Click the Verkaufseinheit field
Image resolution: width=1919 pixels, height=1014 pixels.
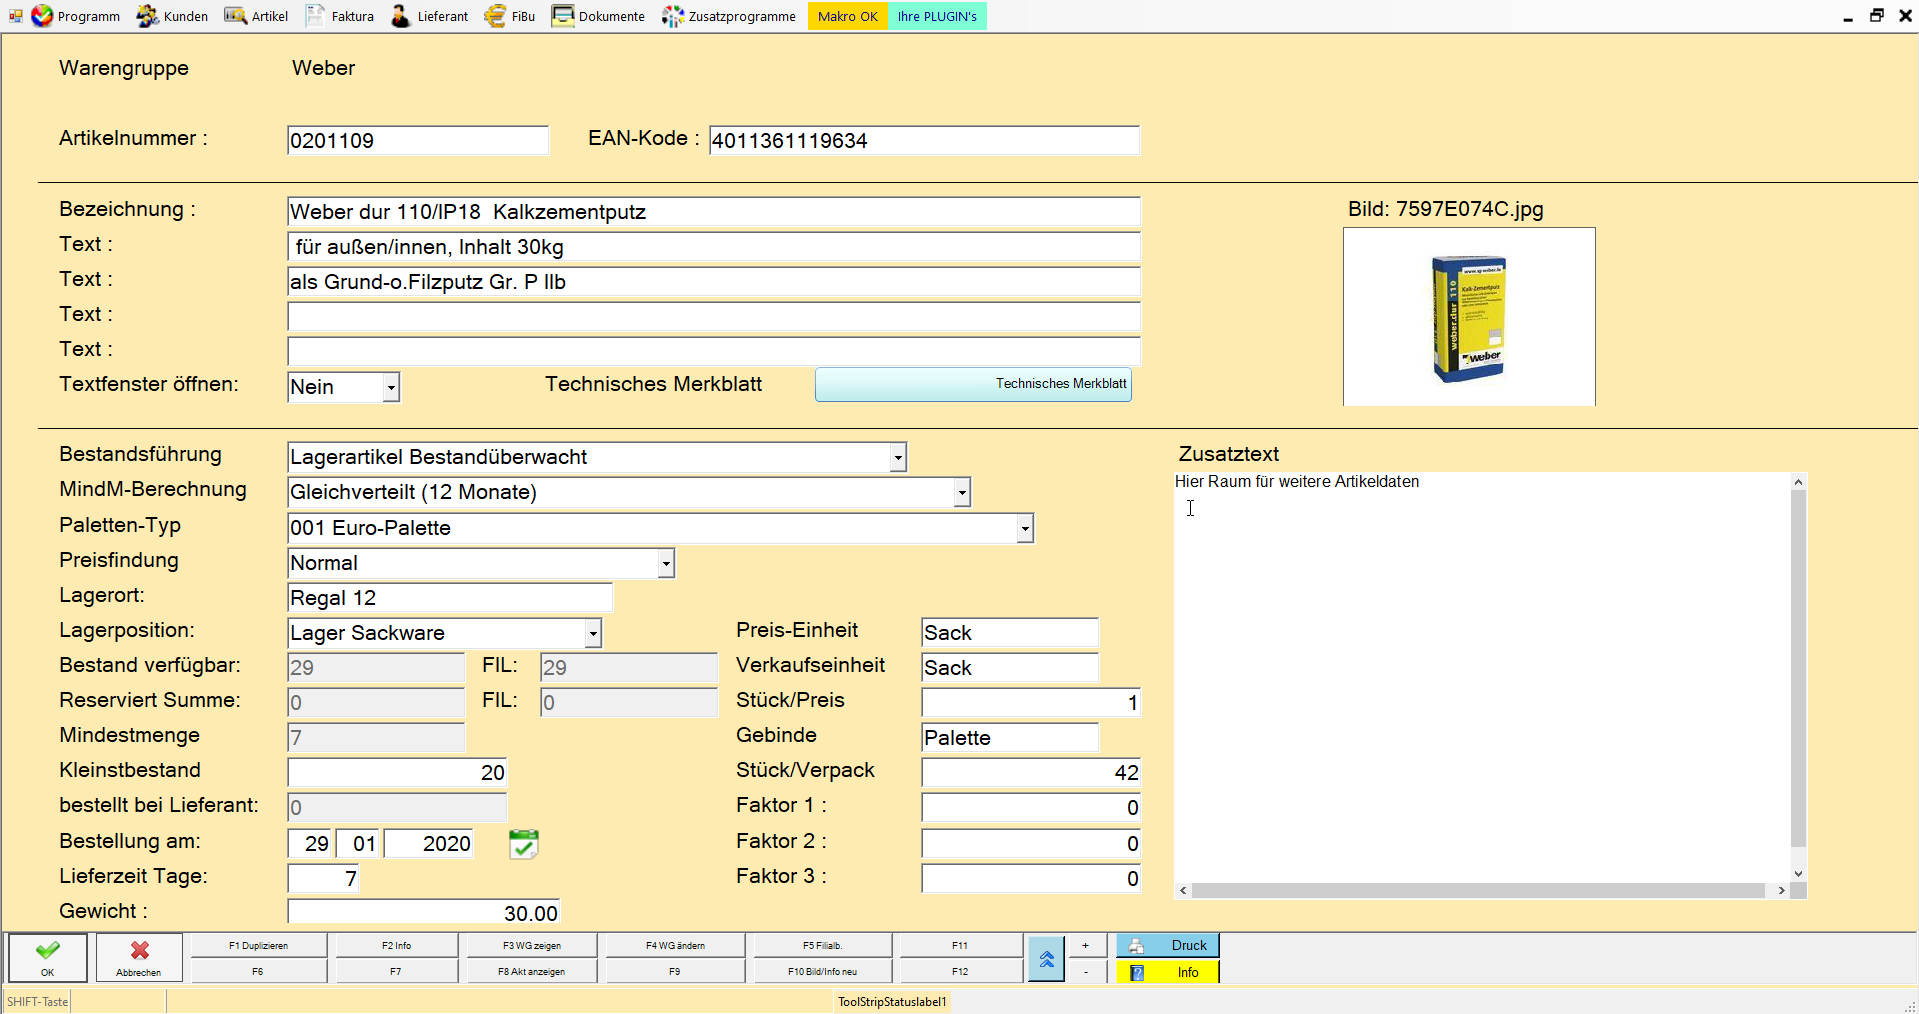1010,668
